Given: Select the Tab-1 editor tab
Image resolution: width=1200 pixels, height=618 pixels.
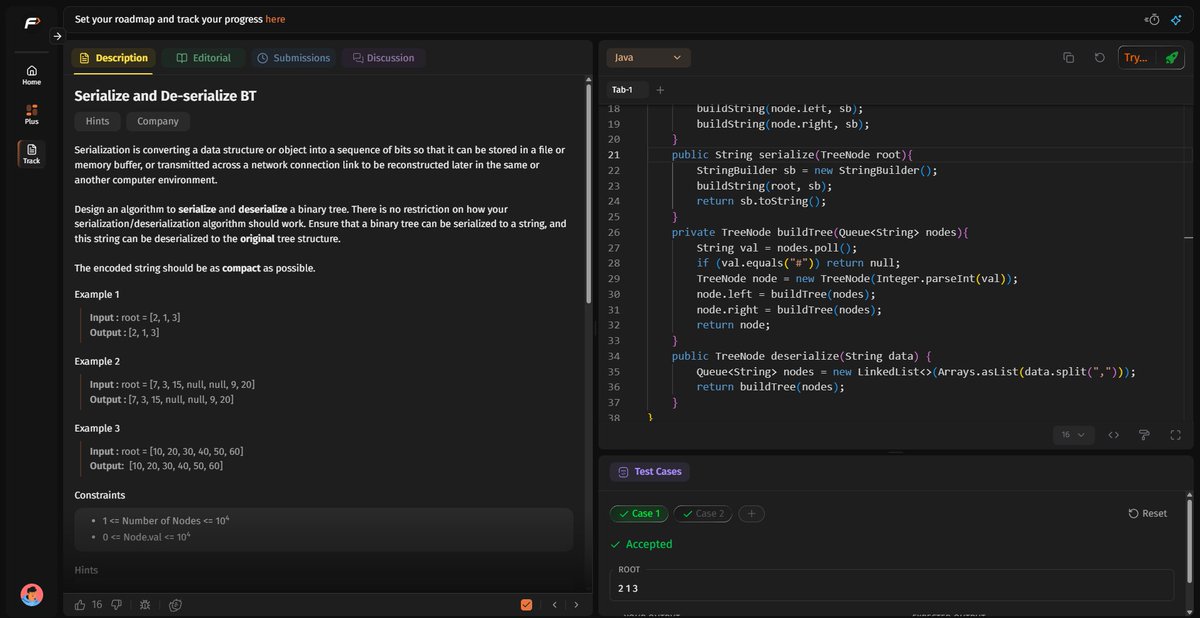Looking at the screenshot, I should (625, 90).
